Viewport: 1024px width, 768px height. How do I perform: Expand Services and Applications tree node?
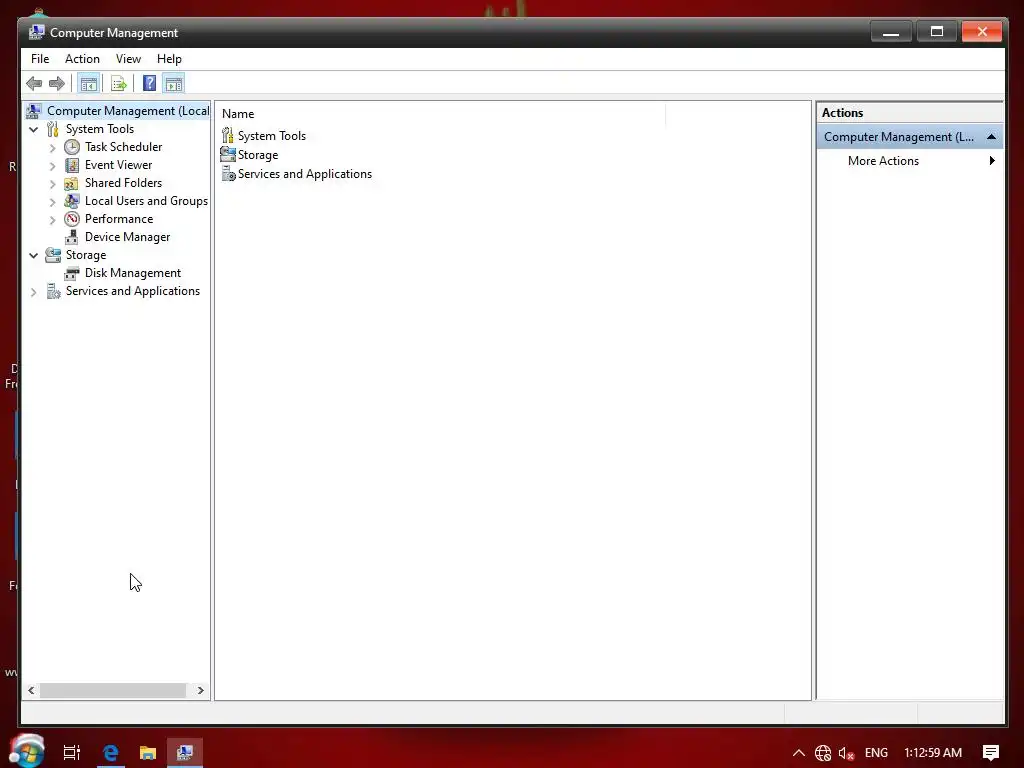34,292
